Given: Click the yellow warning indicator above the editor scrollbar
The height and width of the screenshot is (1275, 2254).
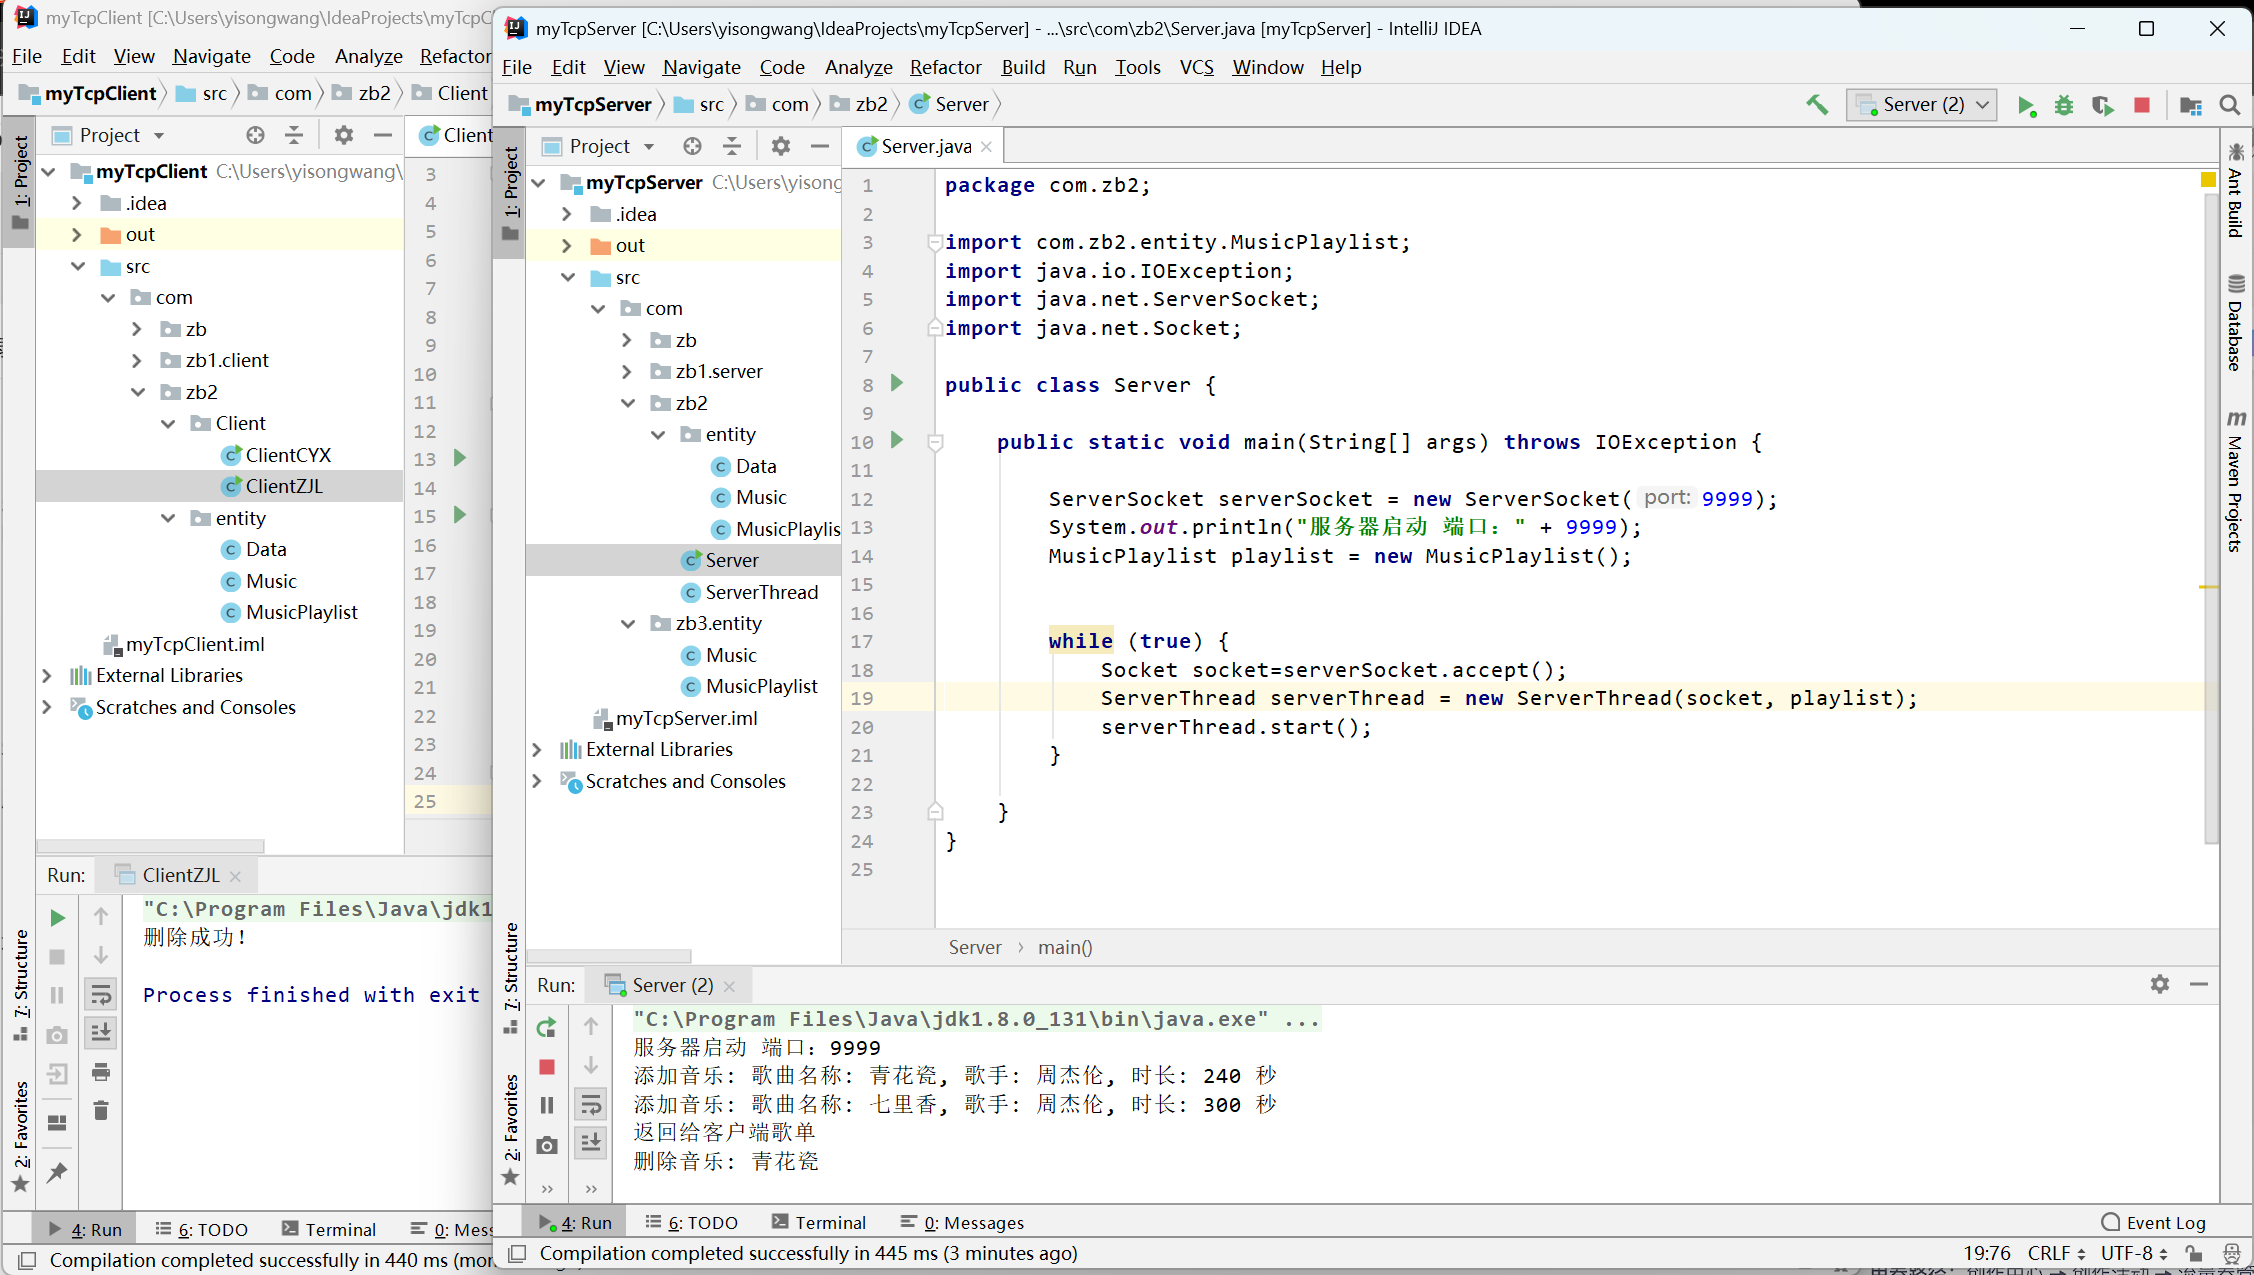Looking at the screenshot, I should coord(2208,180).
